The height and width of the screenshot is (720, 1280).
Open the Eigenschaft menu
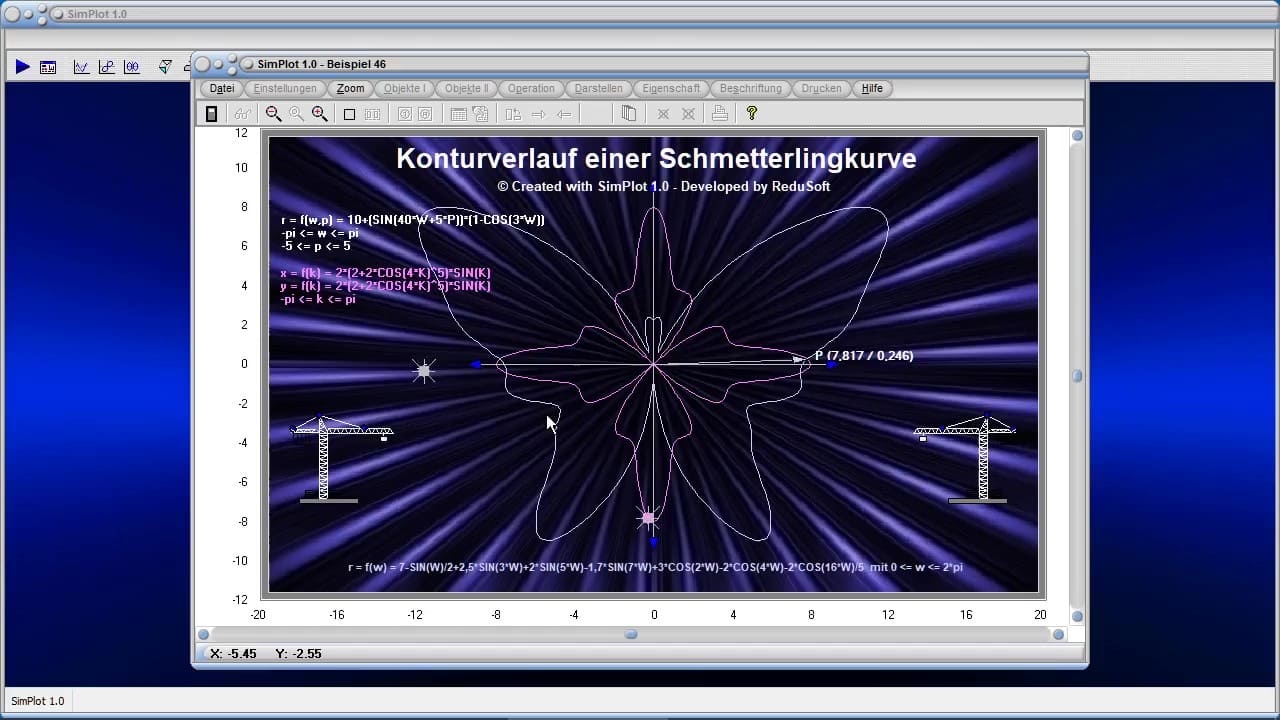point(671,88)
